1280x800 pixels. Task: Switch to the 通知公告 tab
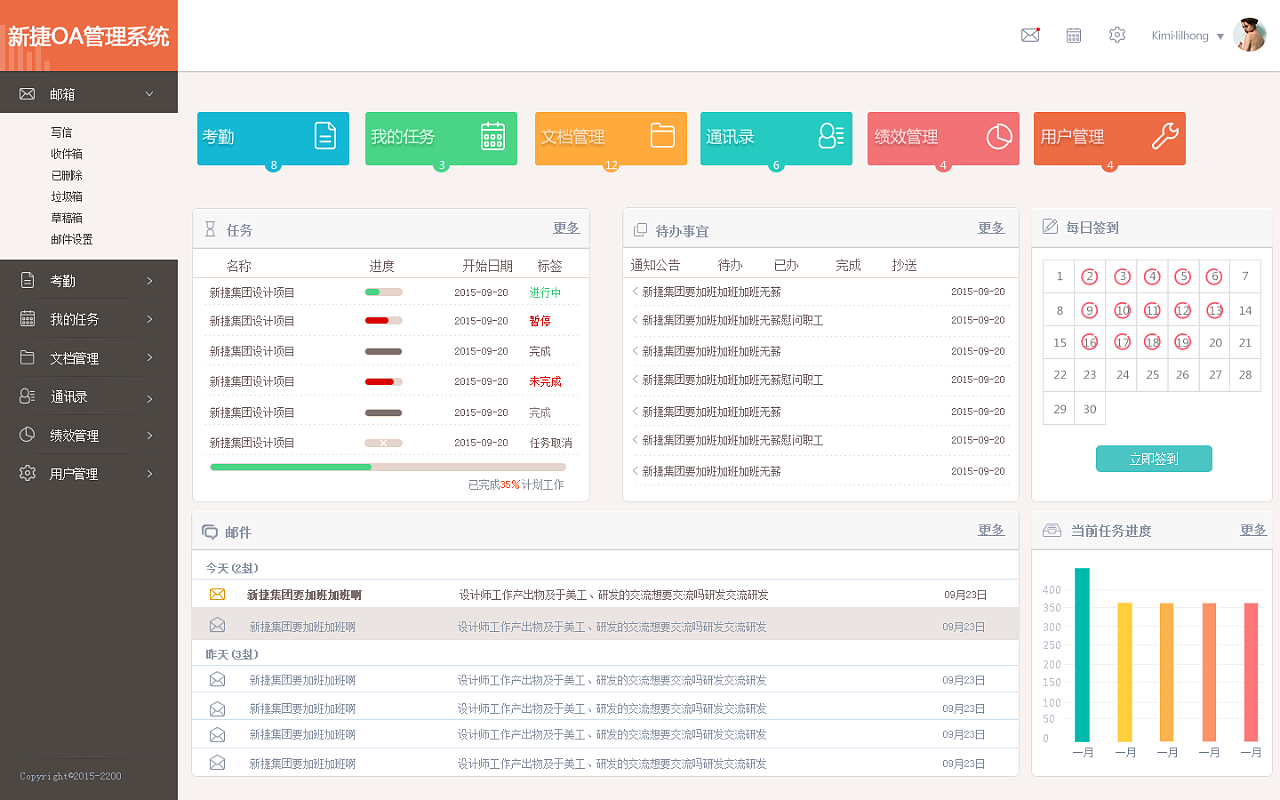(x=655, y=265)
